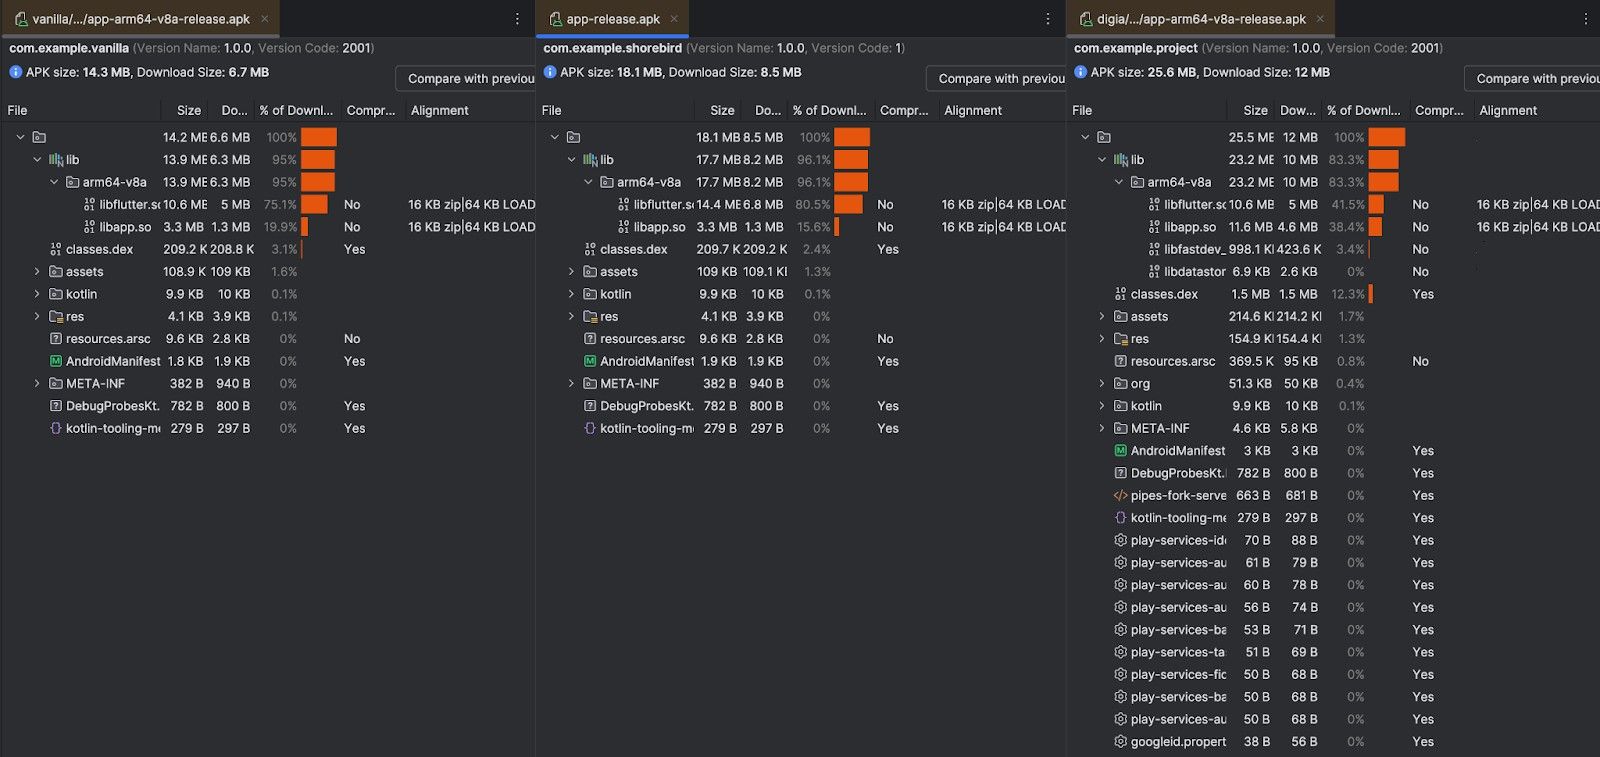Select libfastdev file icon in digia pane
Image resolution: width=1600 pixels, height=757 pixels.
coord(1154,250)
